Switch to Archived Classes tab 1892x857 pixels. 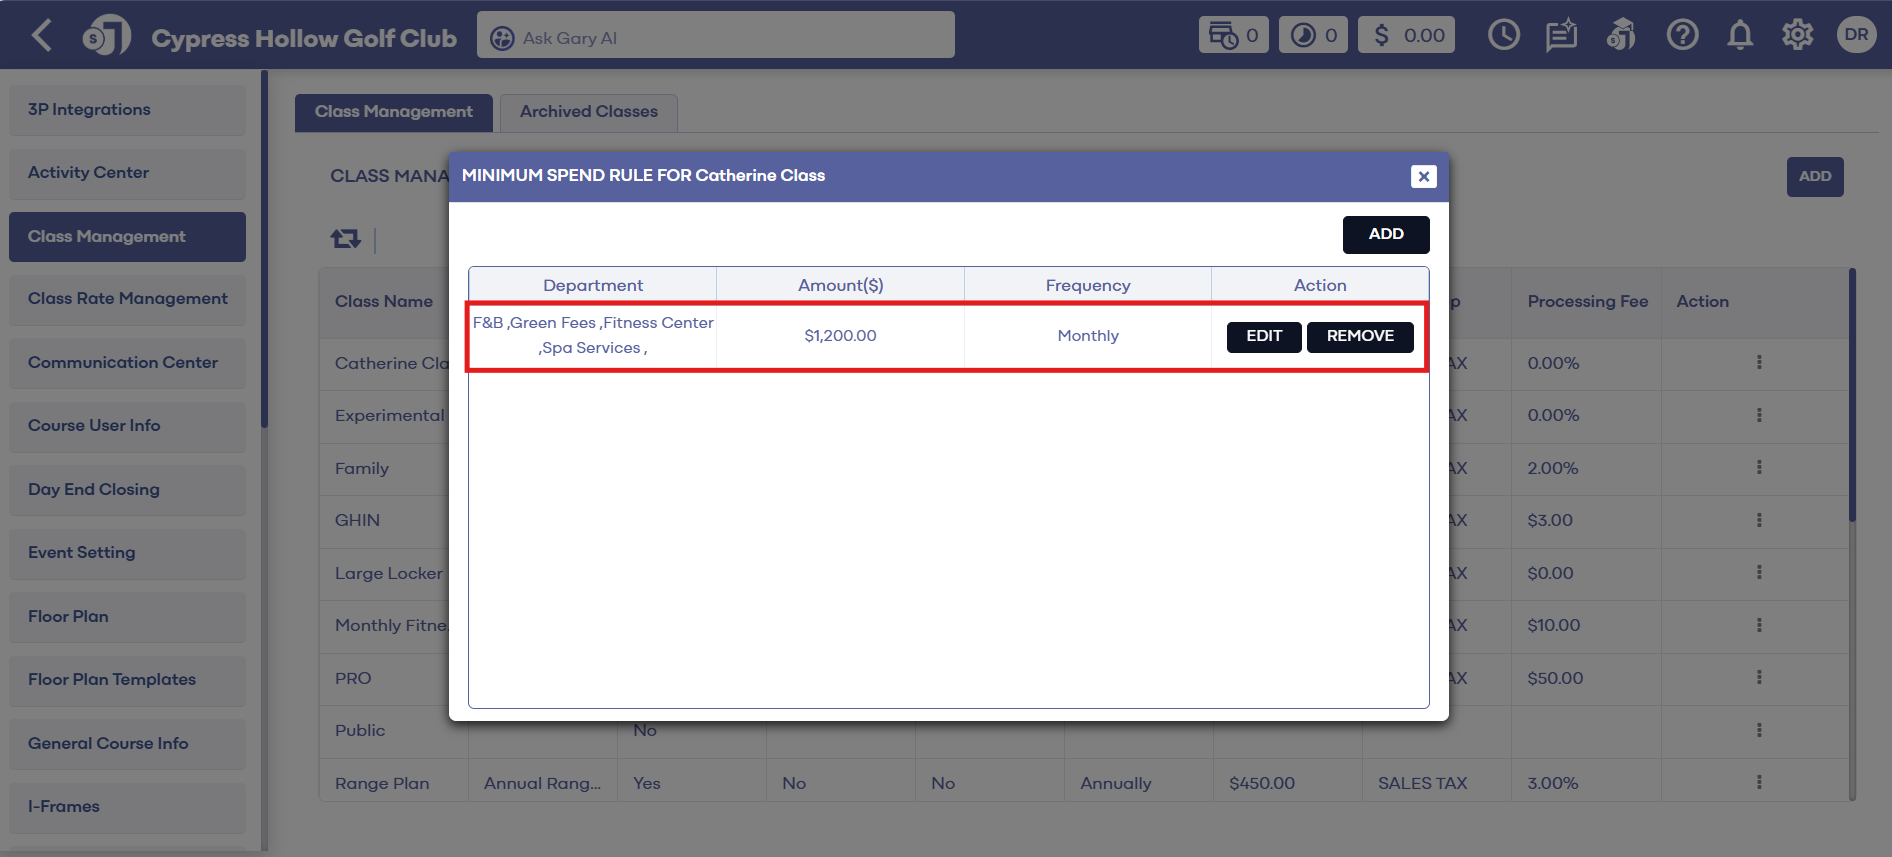[x=588, y=112]
